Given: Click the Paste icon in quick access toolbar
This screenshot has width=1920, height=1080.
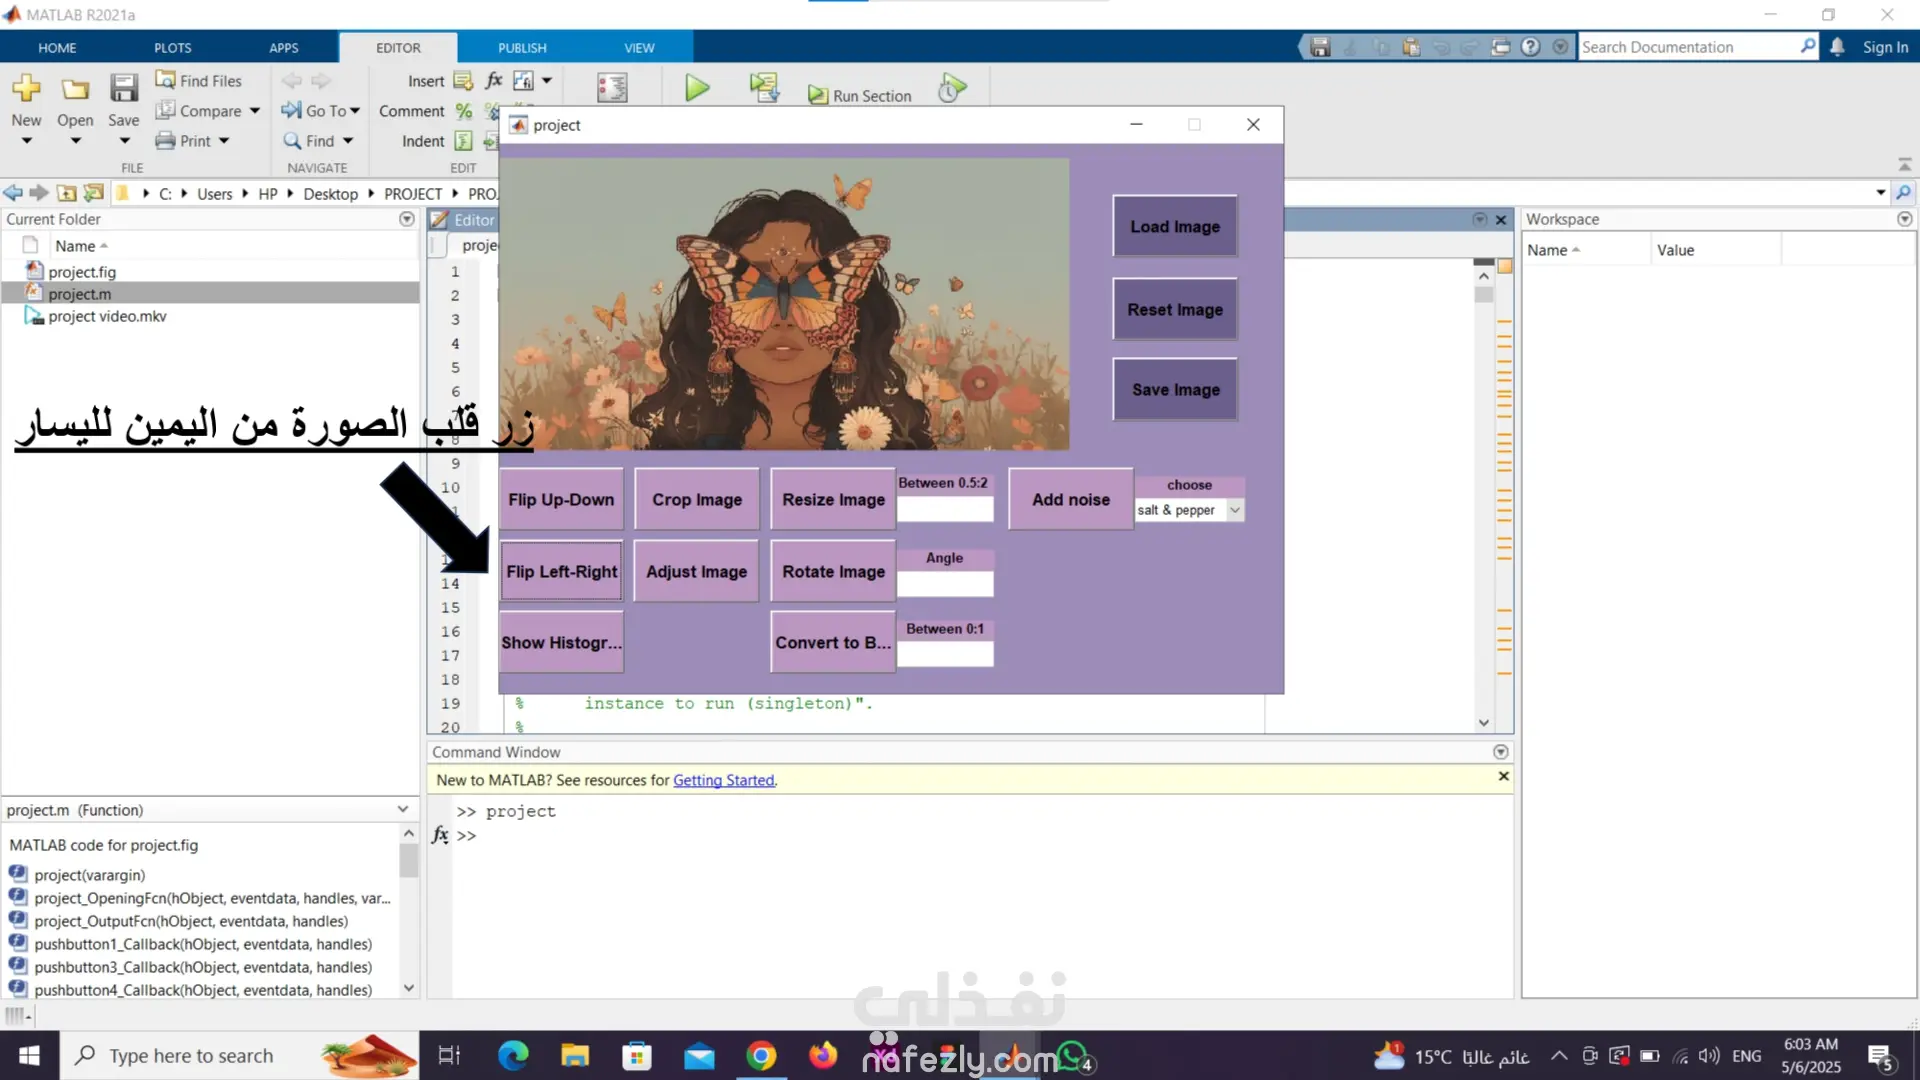Looking at the screenshot, I should click(1411, 47).
